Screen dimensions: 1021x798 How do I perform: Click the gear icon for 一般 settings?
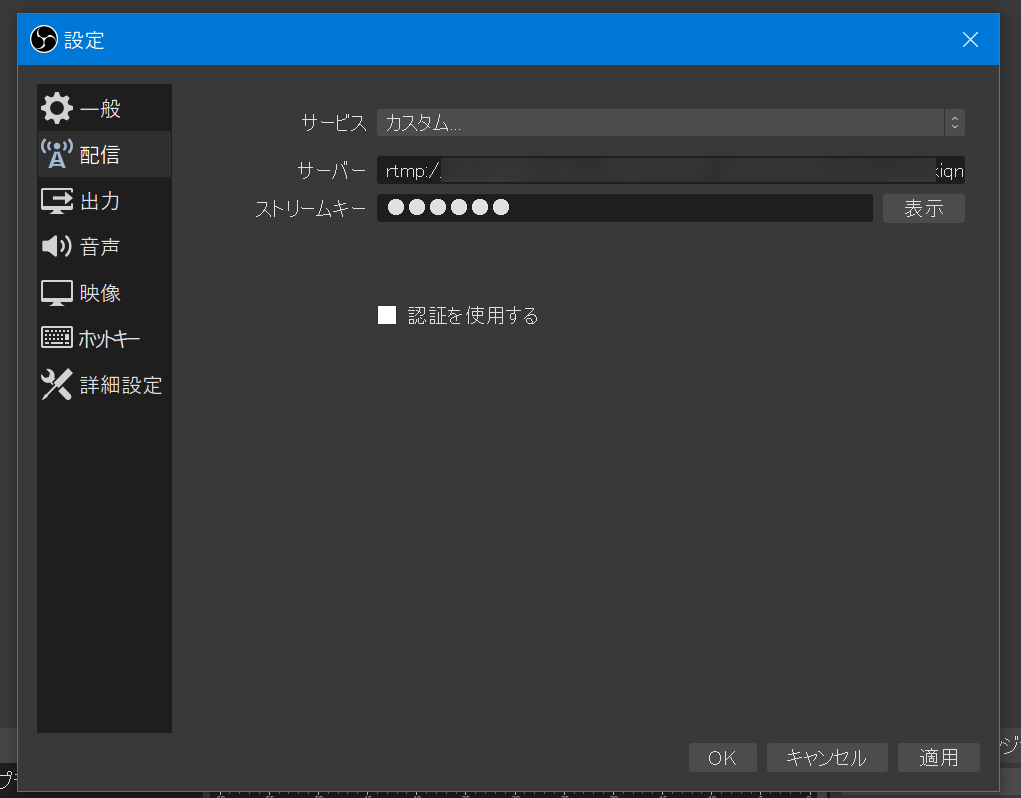pos(57,108)
